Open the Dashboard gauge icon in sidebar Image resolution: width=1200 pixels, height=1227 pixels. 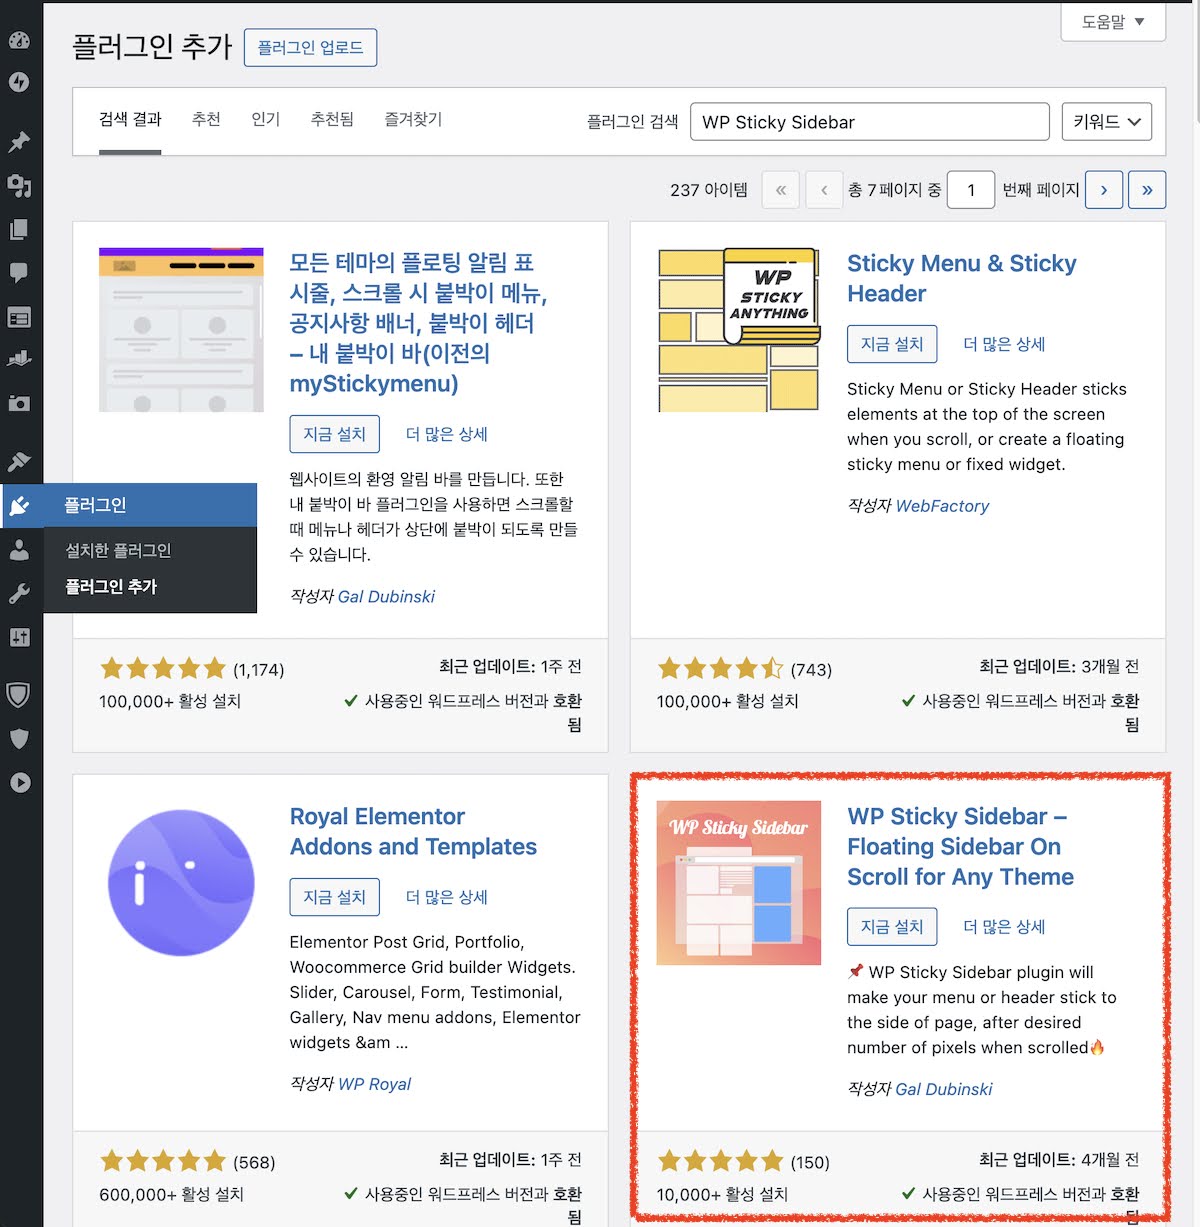[19, 40]
